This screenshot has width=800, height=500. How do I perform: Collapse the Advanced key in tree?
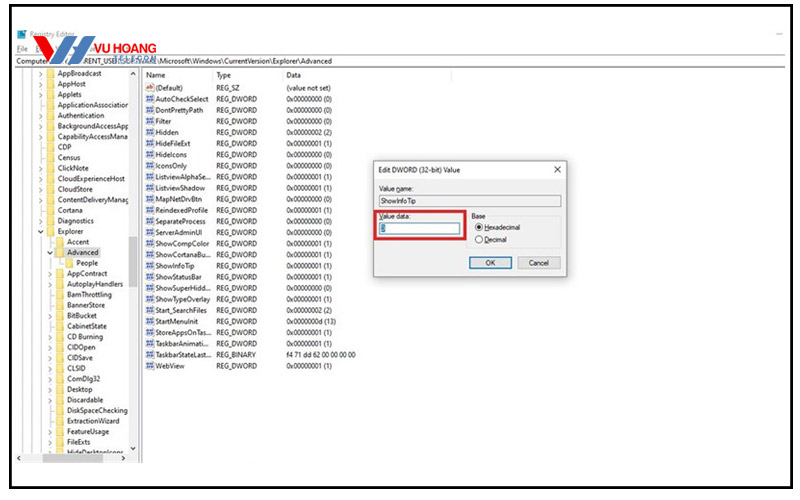[x=50, y=253]
